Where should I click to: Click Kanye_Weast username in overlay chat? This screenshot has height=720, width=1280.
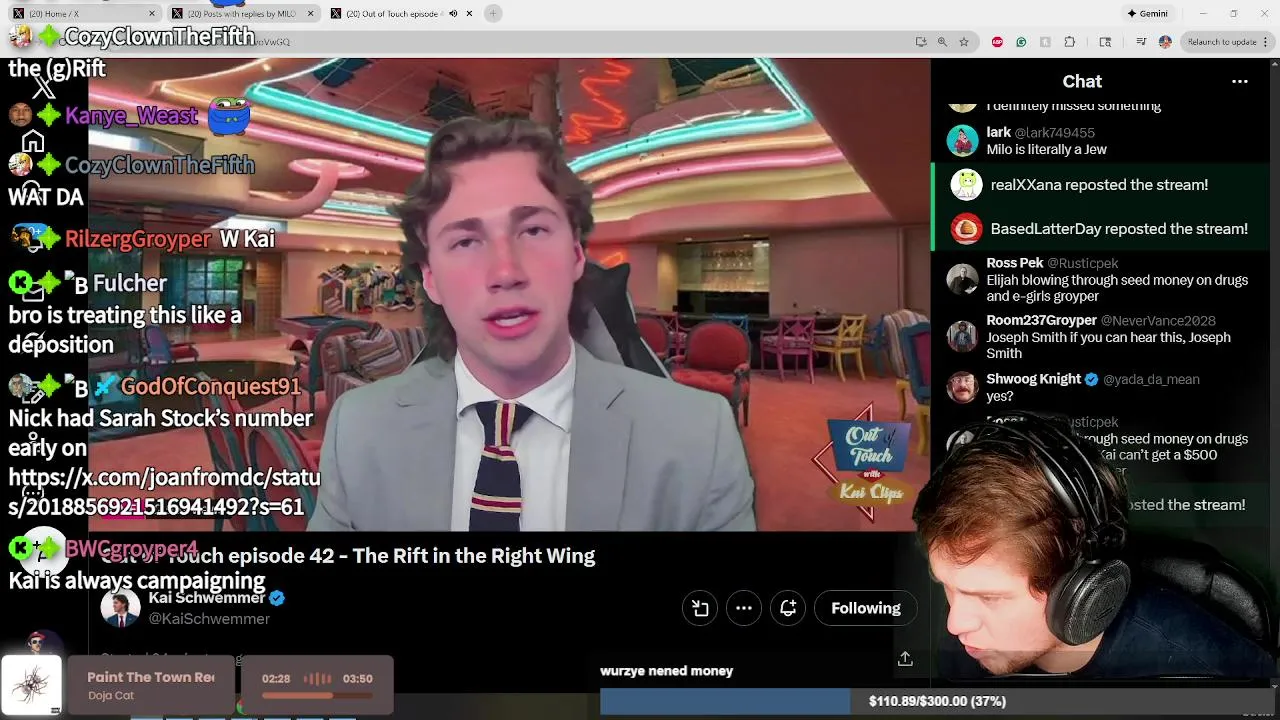click(131, 116)
